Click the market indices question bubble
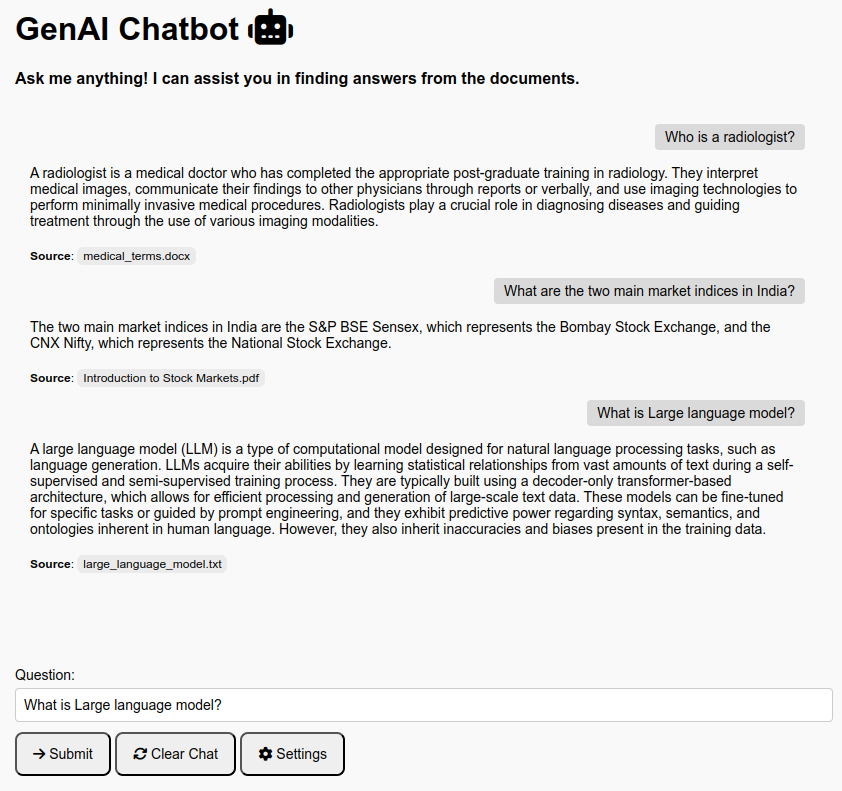Screen dimensions: 842x791 click(x=649, y=291)
